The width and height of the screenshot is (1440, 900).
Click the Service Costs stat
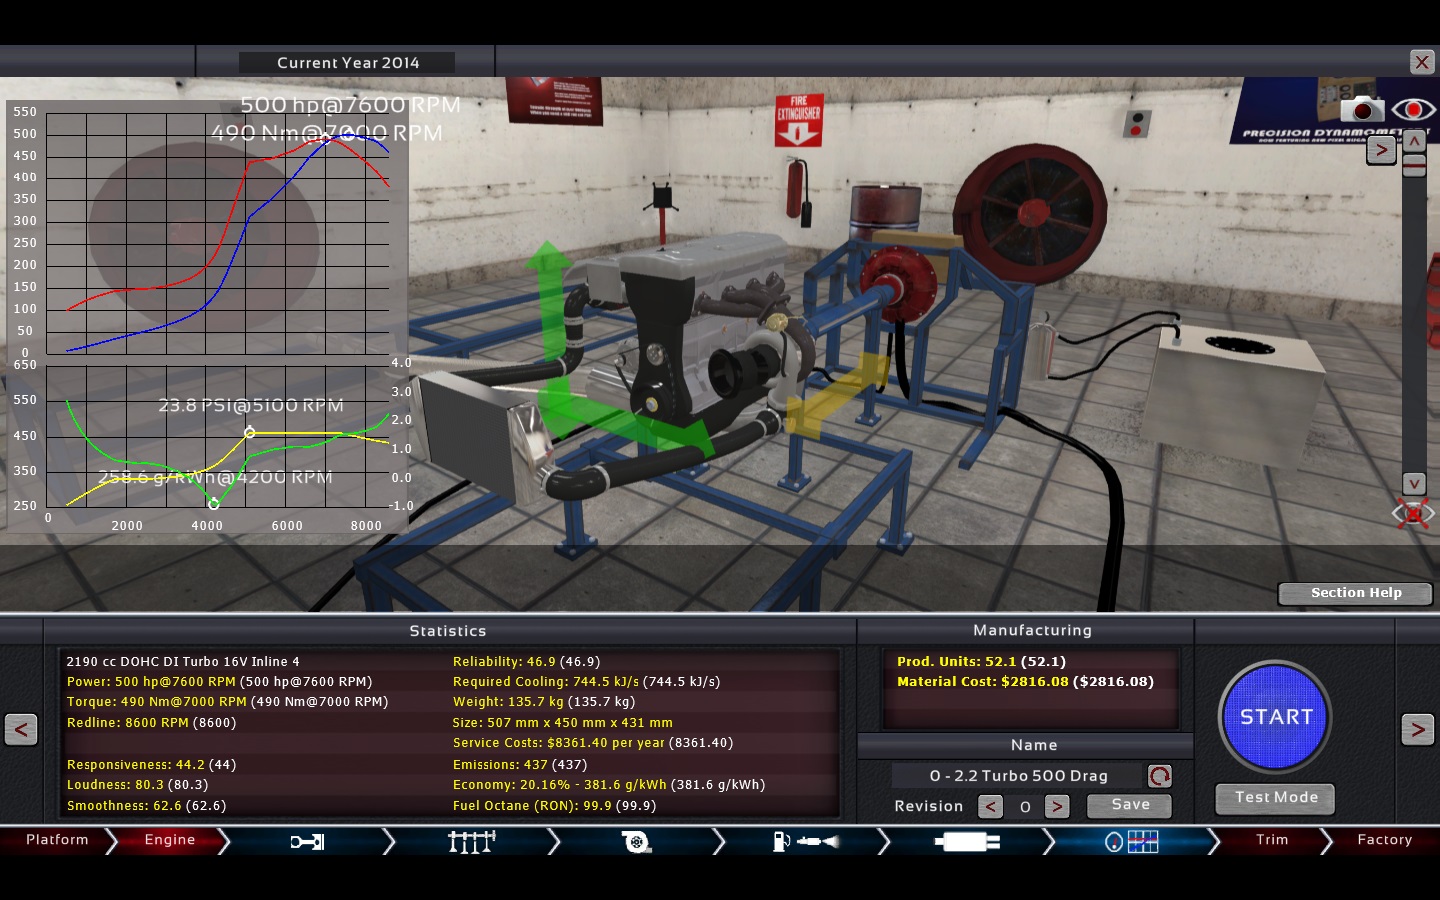[592, 743]
